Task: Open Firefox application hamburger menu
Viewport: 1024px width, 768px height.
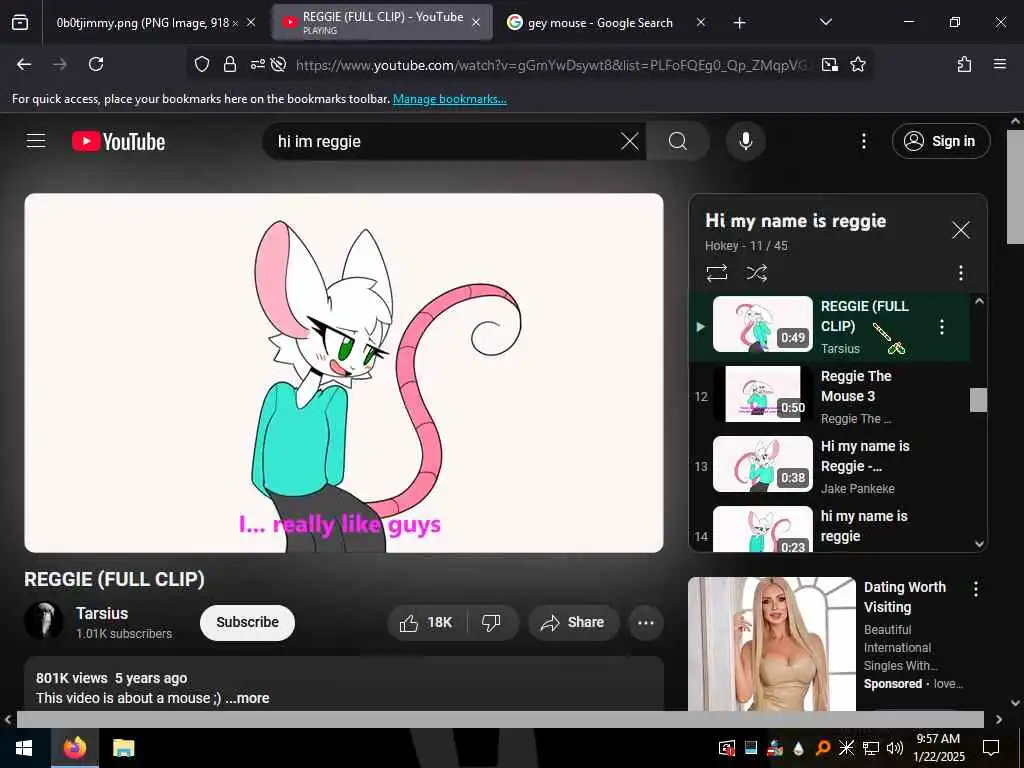Action: pos(999,64)
